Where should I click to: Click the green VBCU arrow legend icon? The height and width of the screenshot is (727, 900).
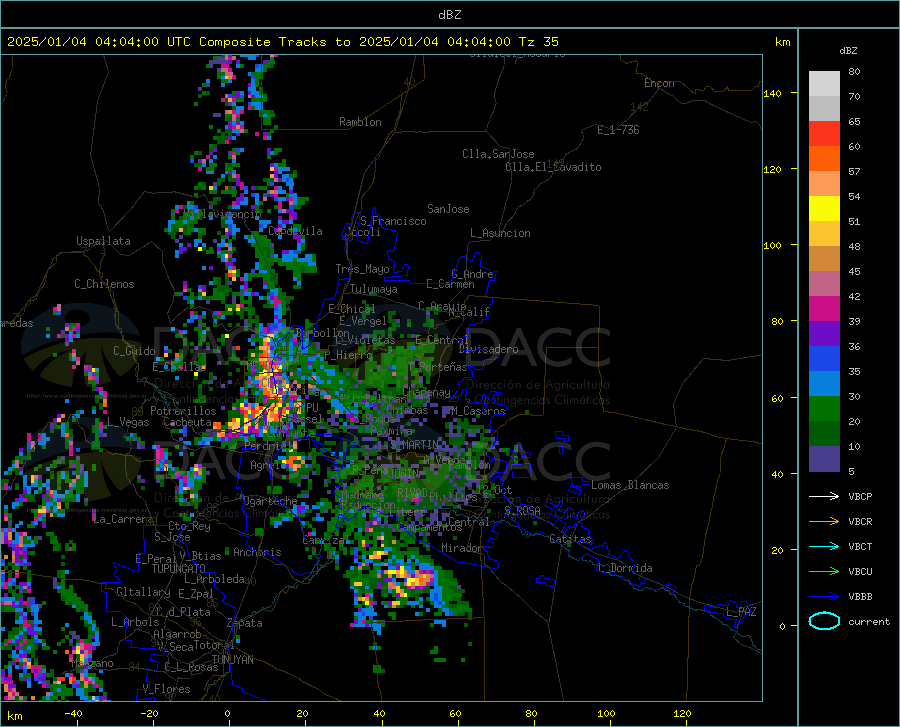(824, 571)
